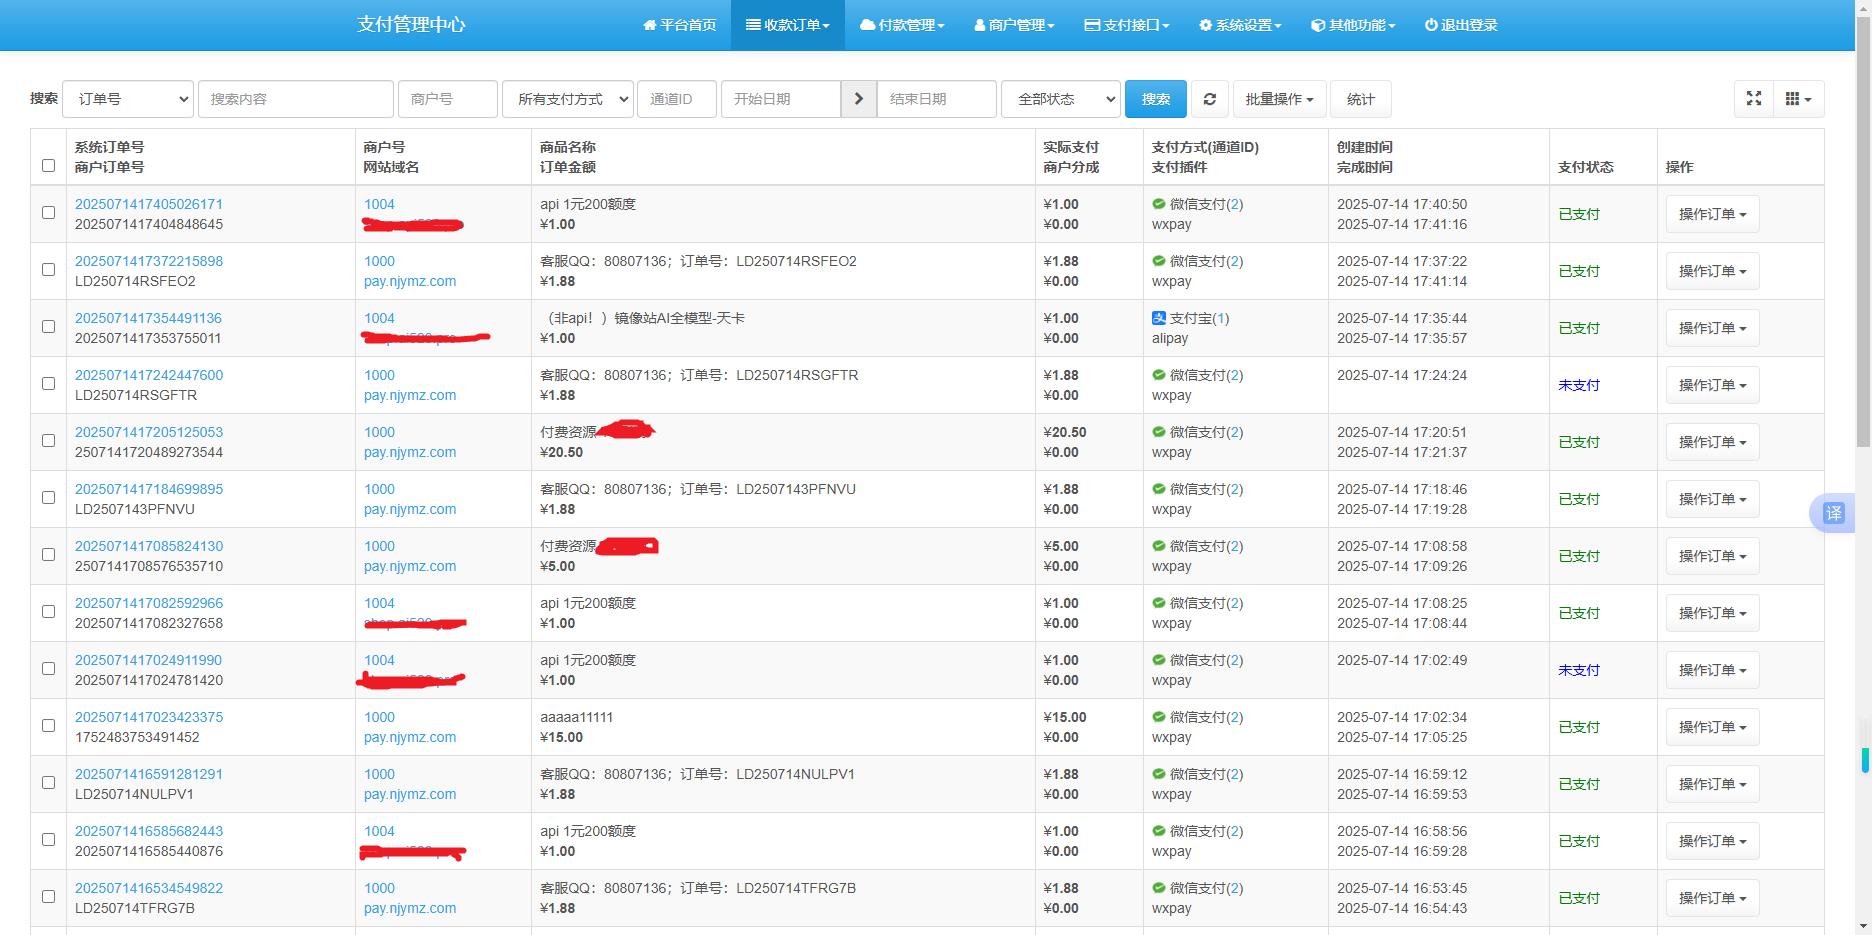This screenshot has height=935, width=1872.
Task: Go to 平台首页 in the navbar
Action: 679,25
